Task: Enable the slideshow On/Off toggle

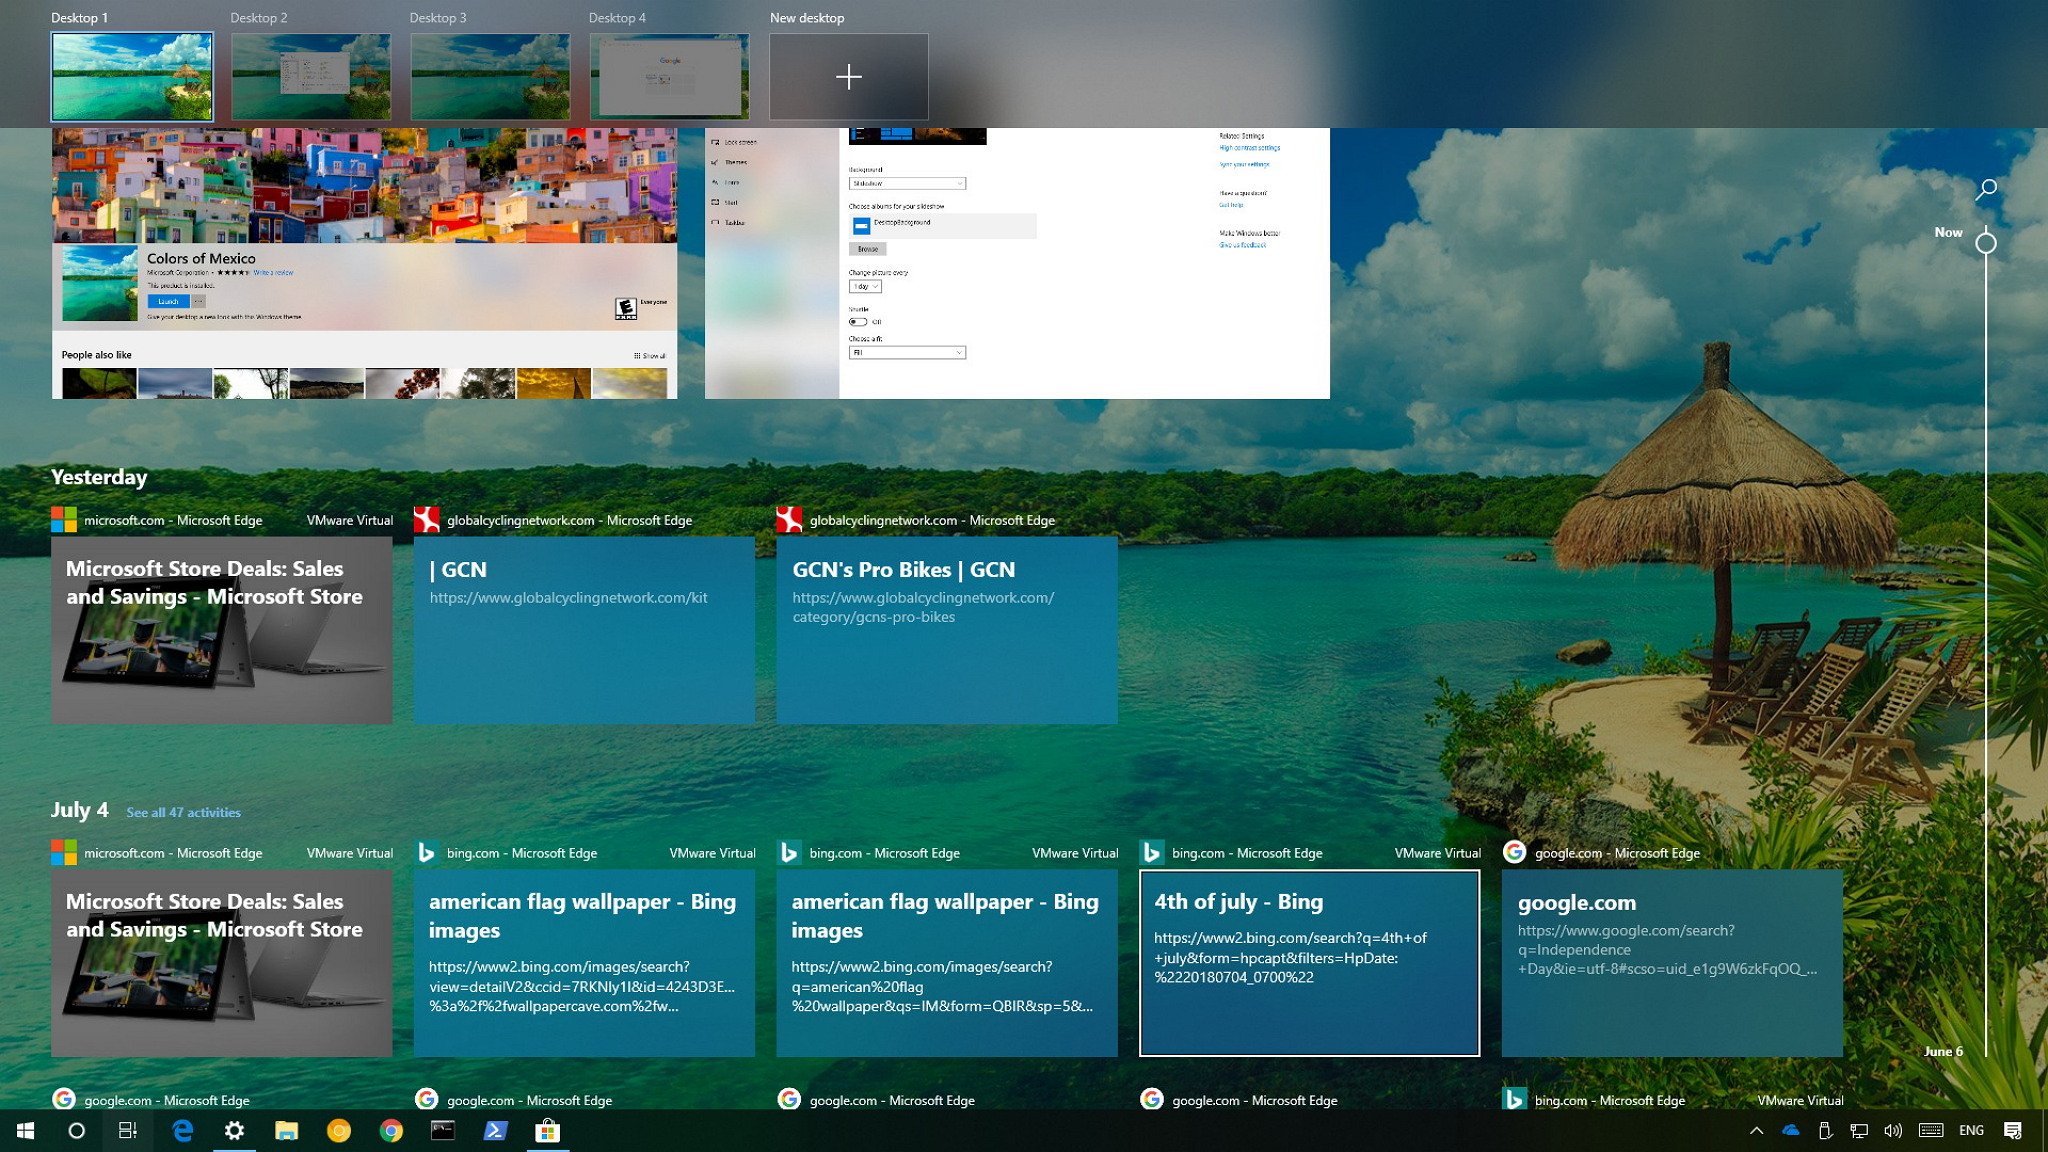Action: (859, 322)
